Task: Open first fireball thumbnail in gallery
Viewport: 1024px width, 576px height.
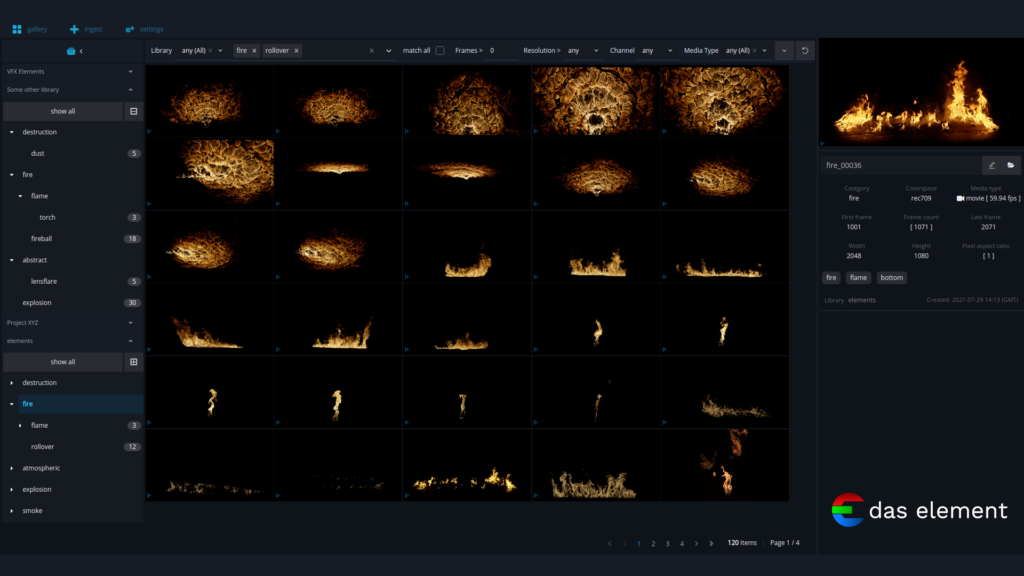Action: click(209, 101)
